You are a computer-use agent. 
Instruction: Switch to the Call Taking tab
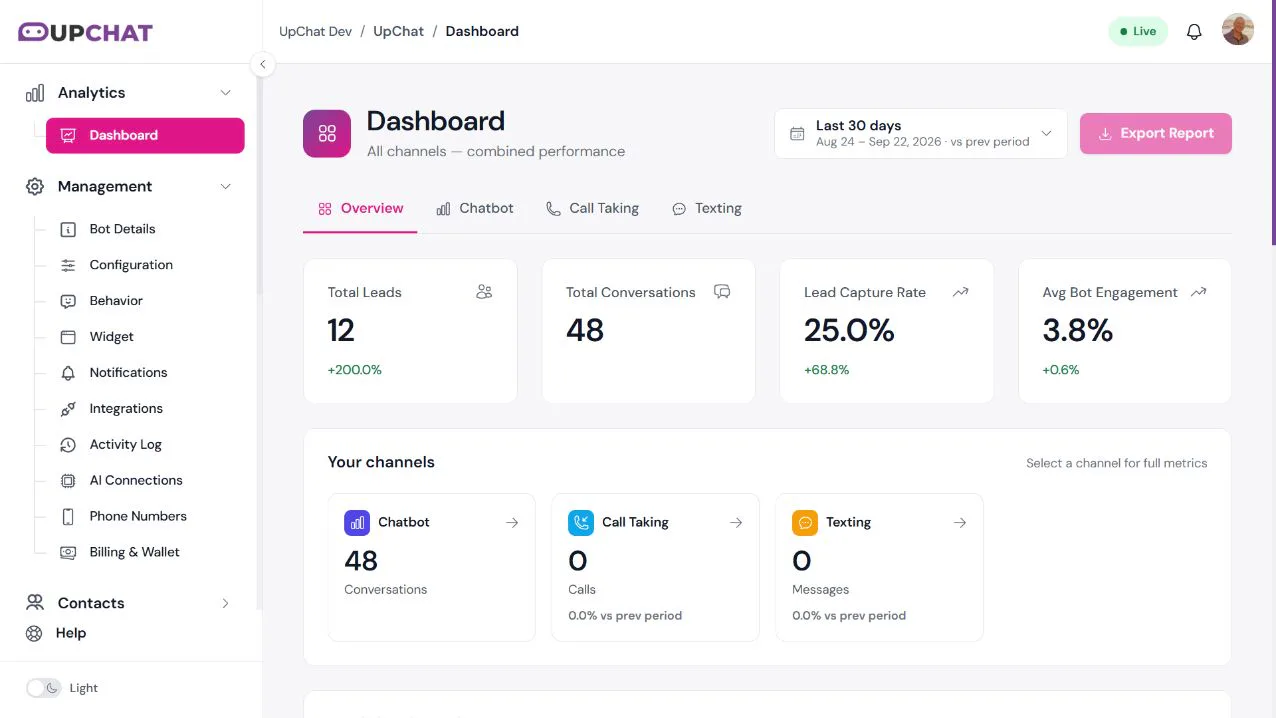(593, 209)
